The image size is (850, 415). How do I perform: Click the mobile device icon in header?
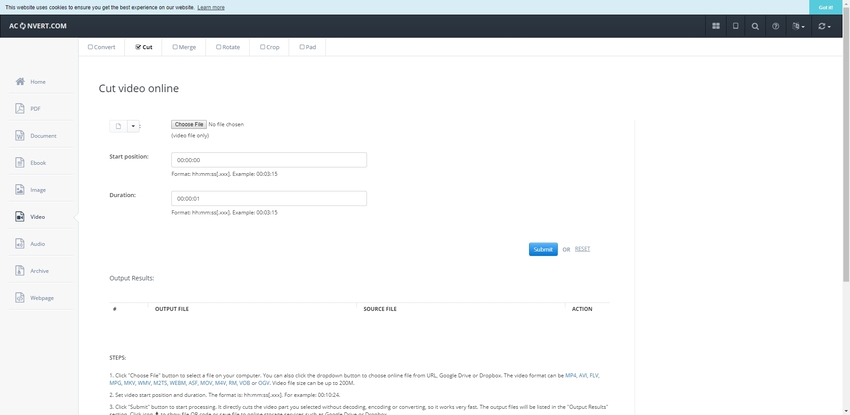pyautogui.click(x=736, y=26)
